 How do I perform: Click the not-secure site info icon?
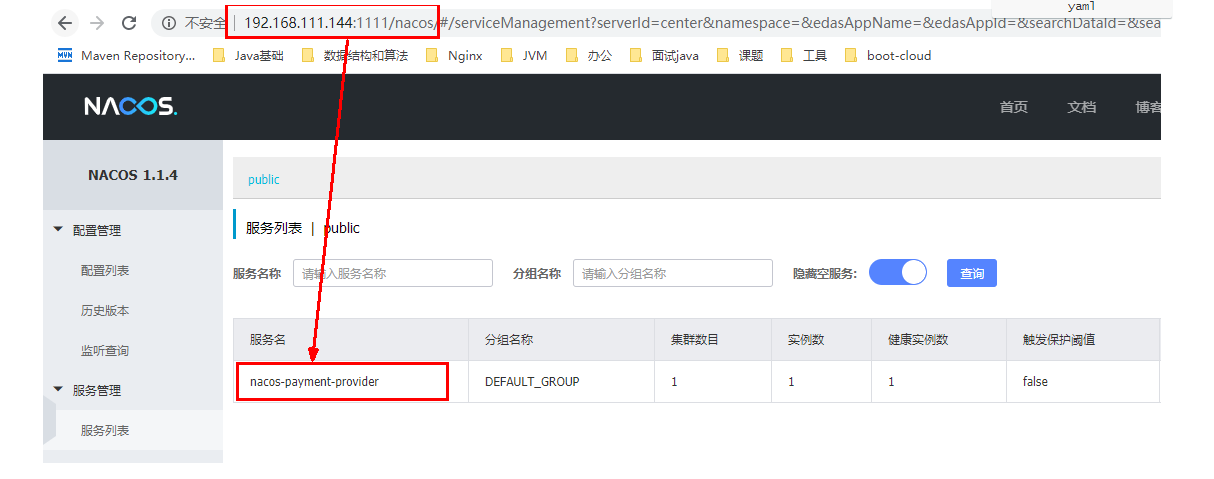pyautogui.click(x=170, y=23)
